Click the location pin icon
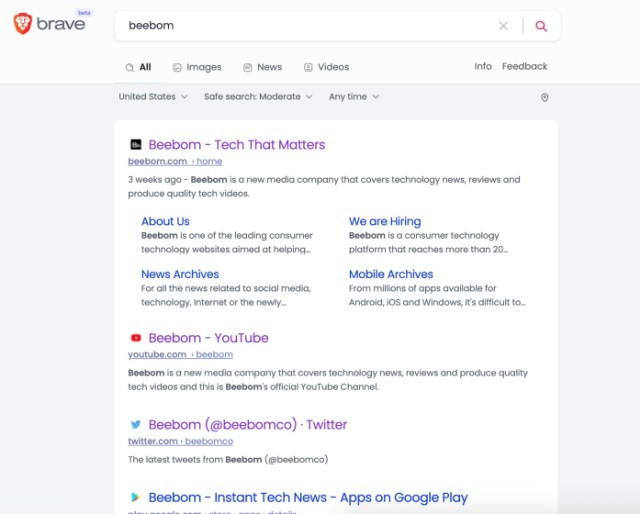Viewport: 640px width, 514px height. 544,97
